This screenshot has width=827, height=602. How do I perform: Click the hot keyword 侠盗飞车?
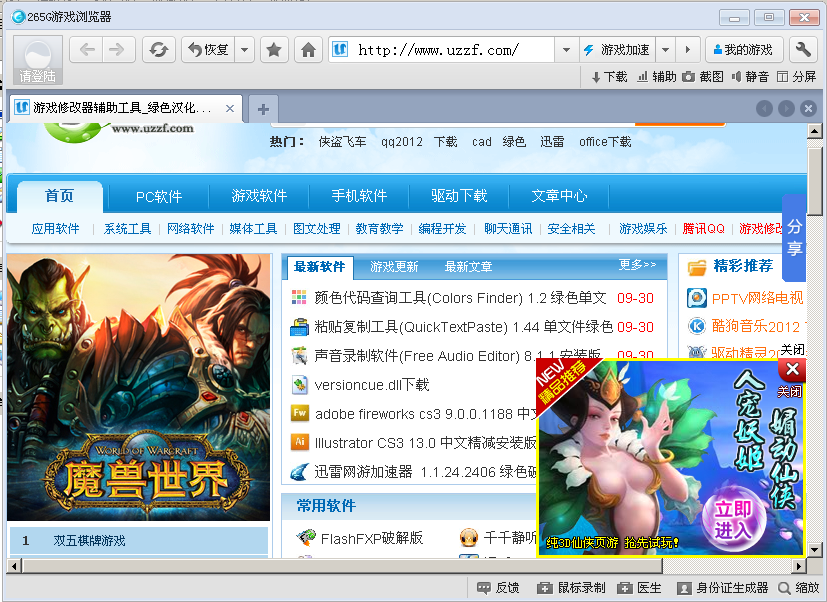coord(342,142)
